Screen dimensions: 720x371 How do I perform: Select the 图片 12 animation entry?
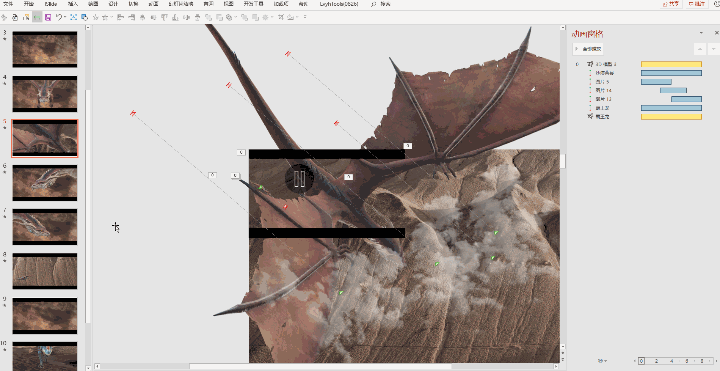(x=603, y=99)
